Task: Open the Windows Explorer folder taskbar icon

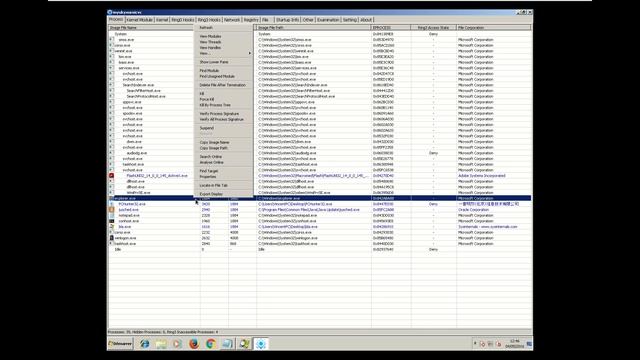Action: point(161,344)
